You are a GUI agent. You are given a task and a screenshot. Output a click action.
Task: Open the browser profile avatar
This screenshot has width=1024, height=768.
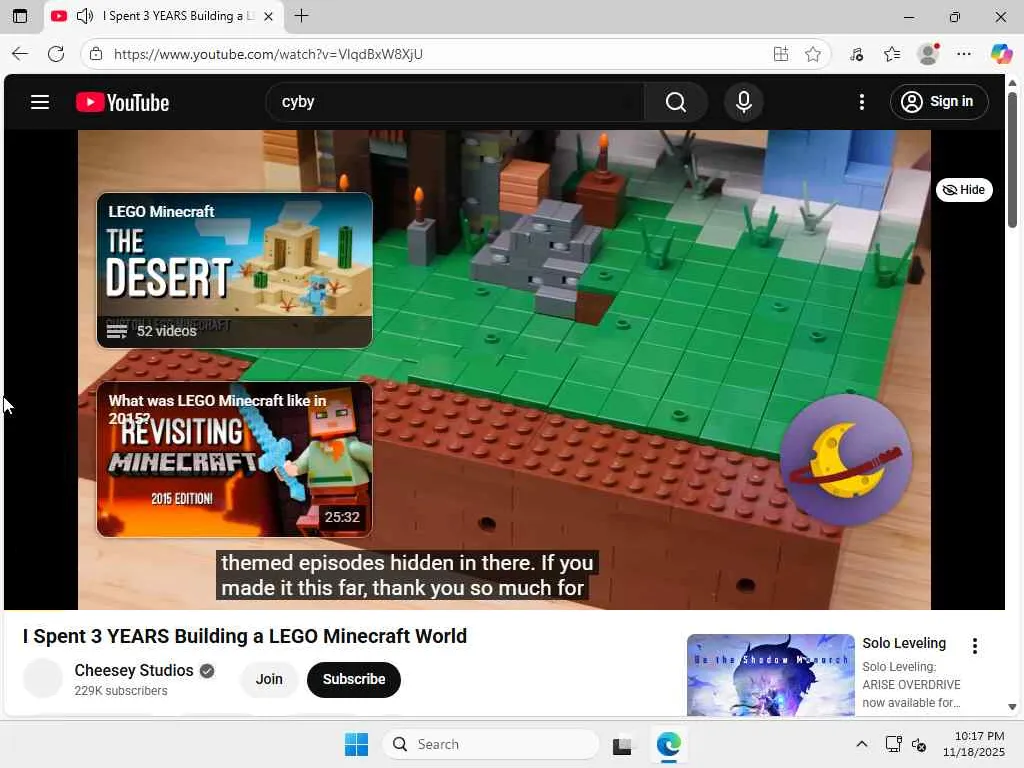[928, 54]
